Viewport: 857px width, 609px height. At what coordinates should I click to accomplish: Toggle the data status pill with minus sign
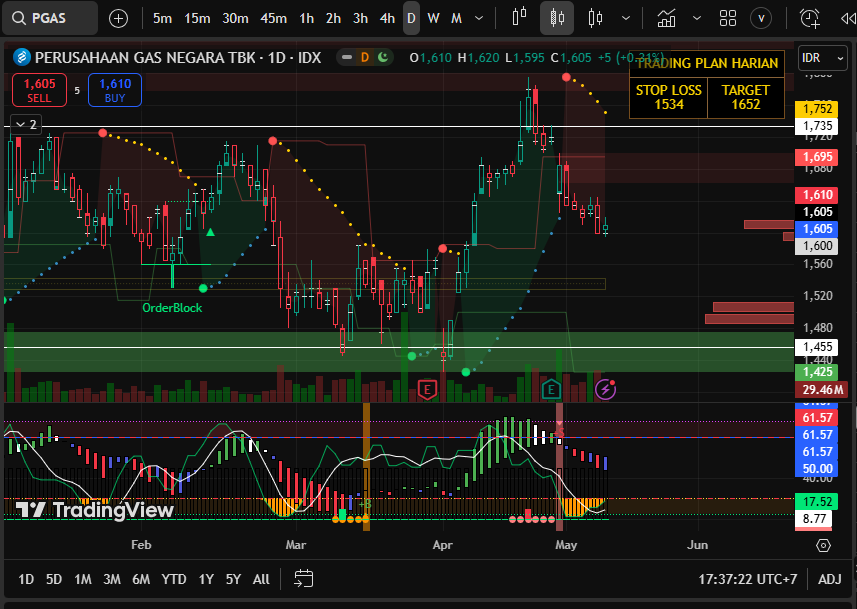pos(347,57)
